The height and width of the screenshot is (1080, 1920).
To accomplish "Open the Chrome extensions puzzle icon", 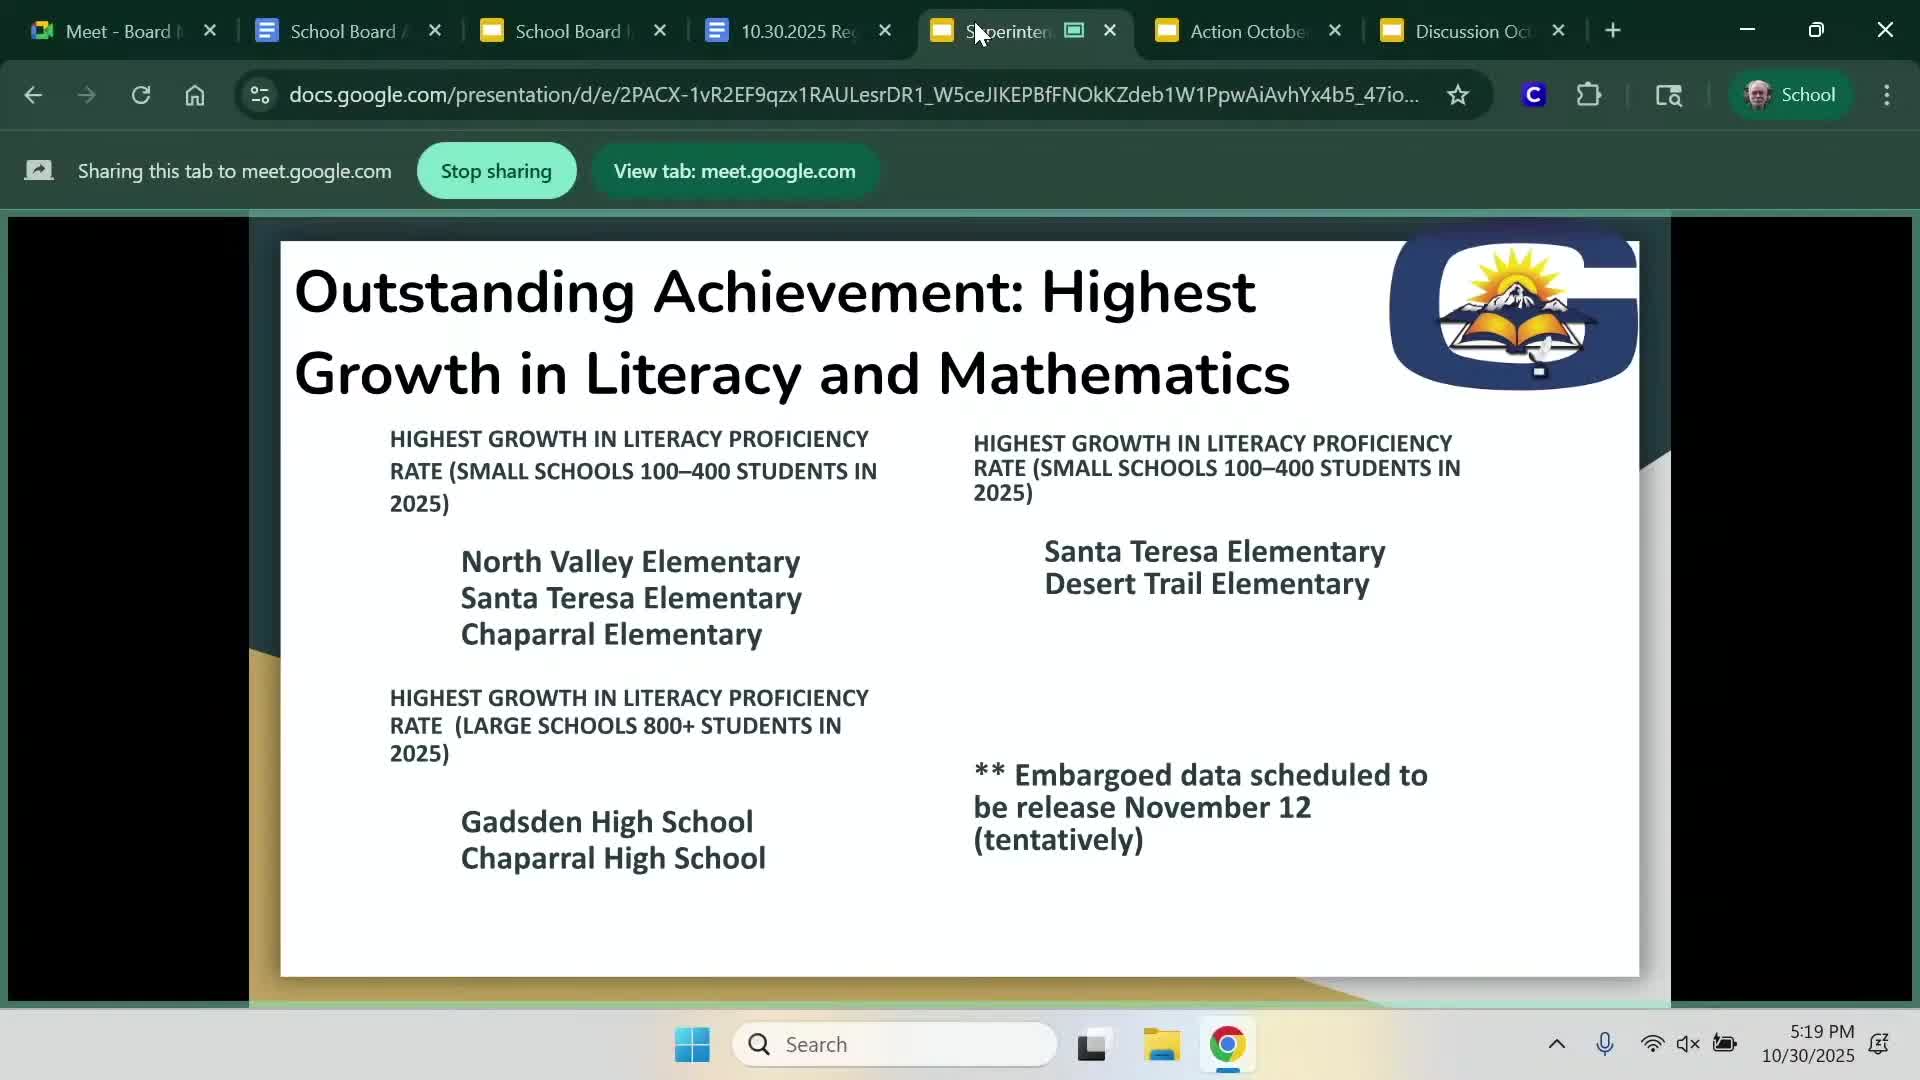I will [x=1590, y=95].
